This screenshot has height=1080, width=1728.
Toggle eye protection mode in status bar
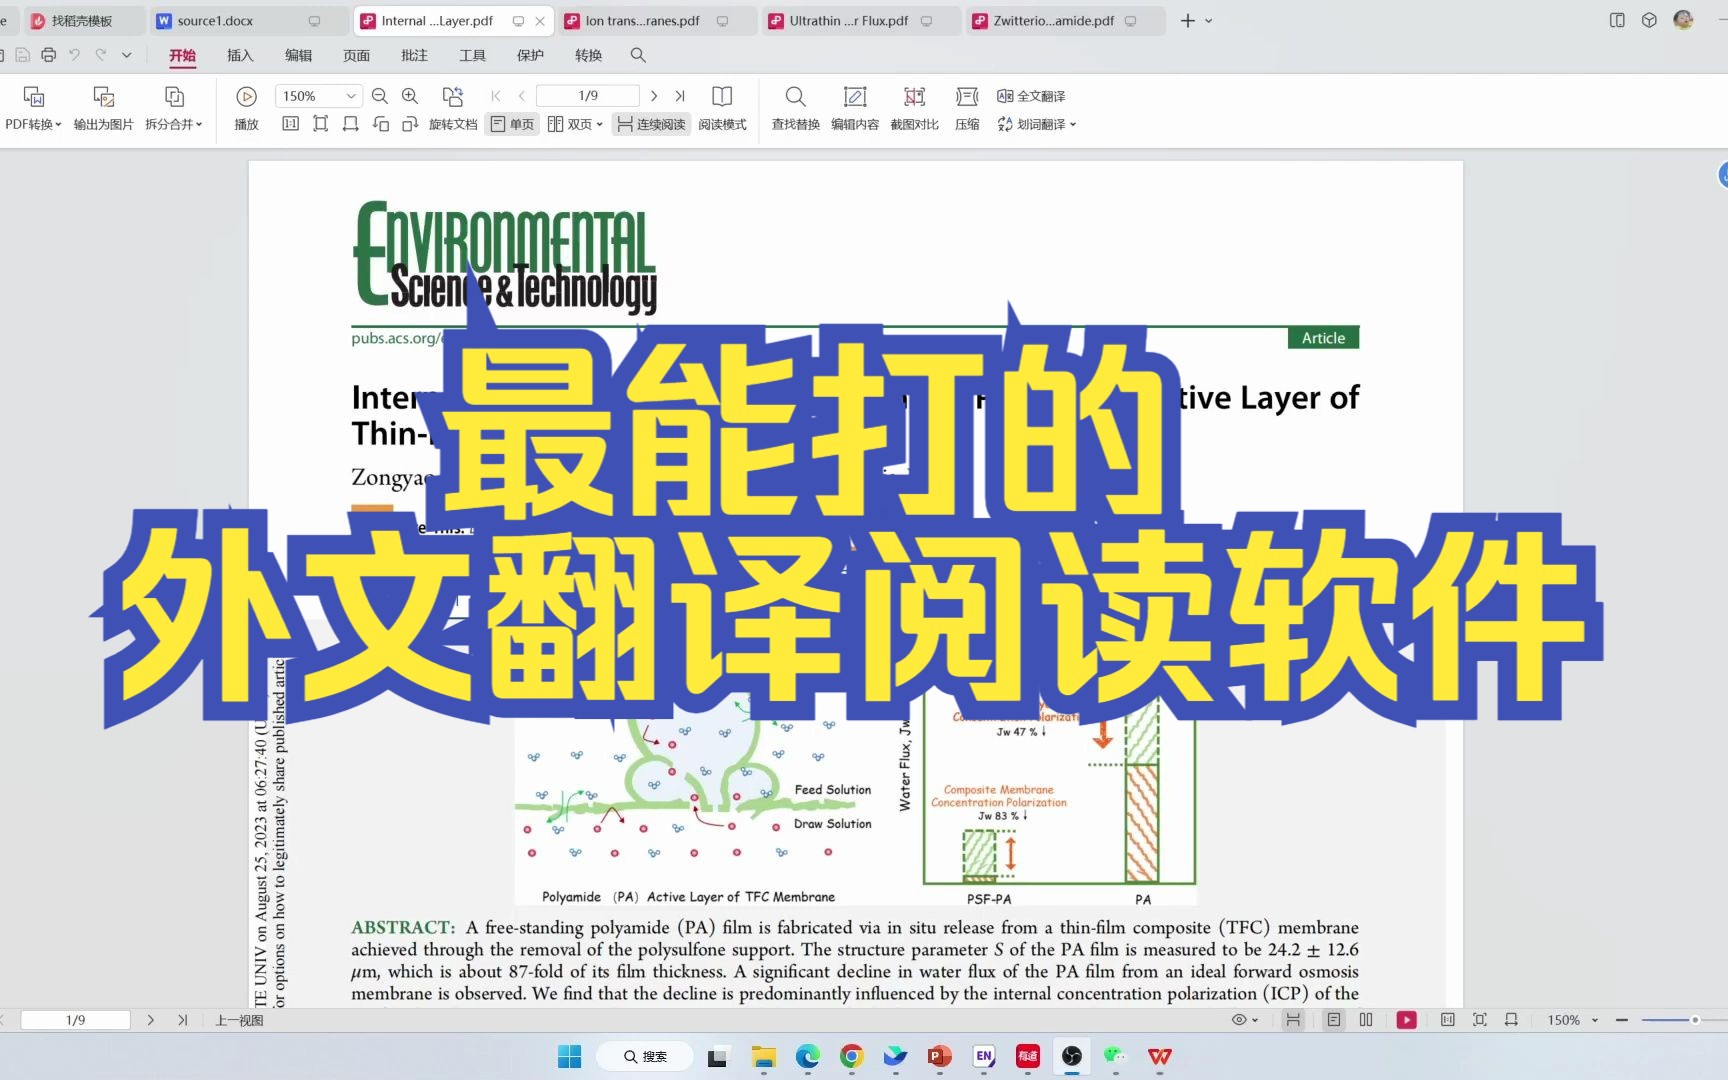point(1239,1020)
